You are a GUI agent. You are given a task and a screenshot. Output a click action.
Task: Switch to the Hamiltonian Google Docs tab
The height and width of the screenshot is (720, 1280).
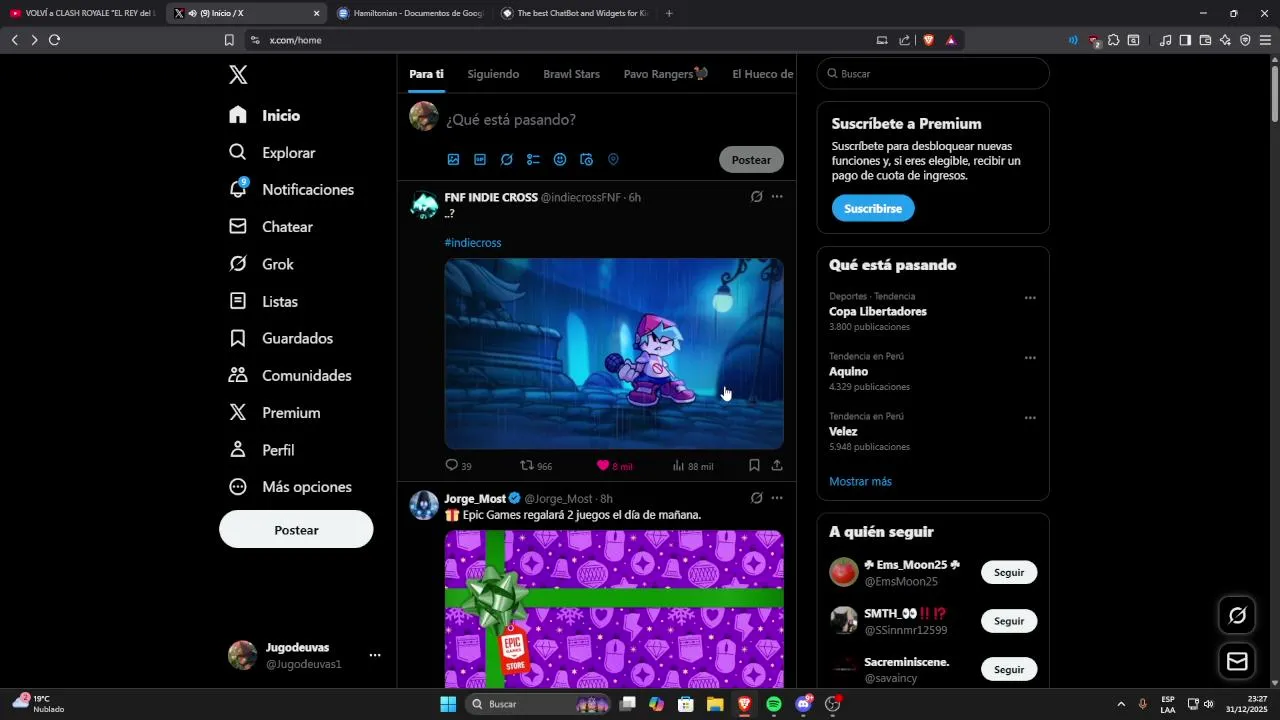[x=410, y=13]
